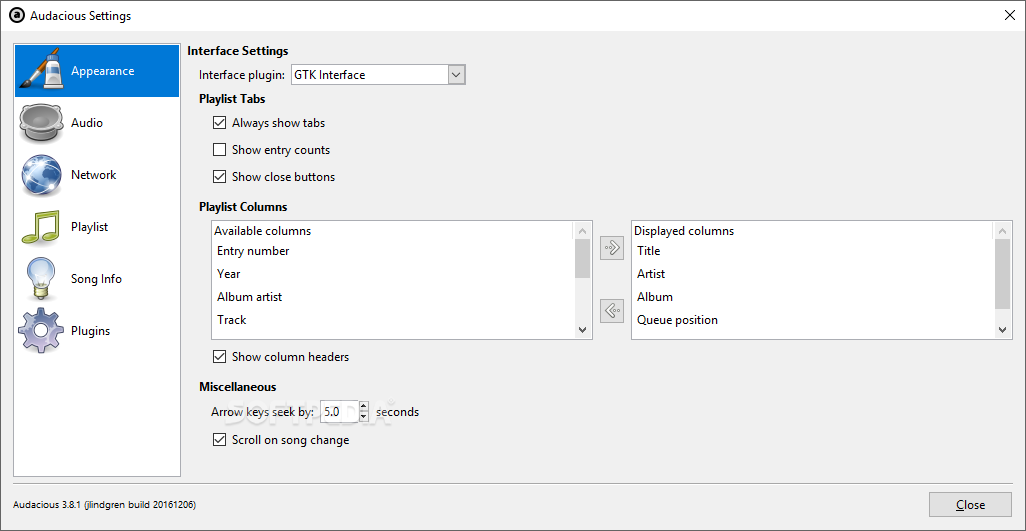Screen dimensions: 1026x531
Task: Click the Interface plugin dropdown arrow
Action: click(x=457, y=75)
